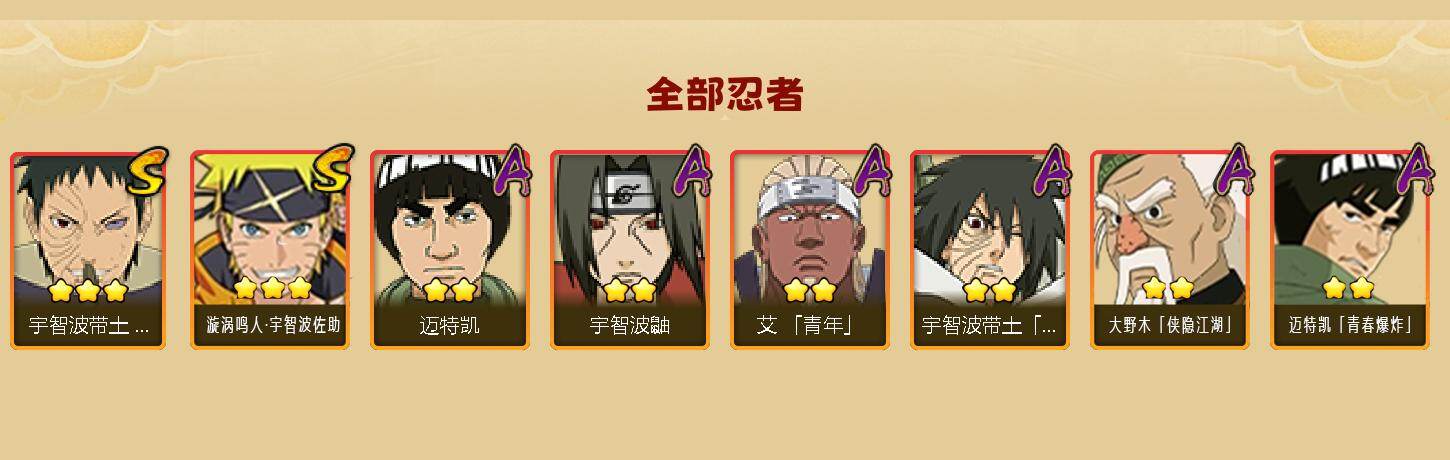Click the three stars on 漩涡鸣人 card
Viewport: 1450px width, 460px height.
(273, 289)
